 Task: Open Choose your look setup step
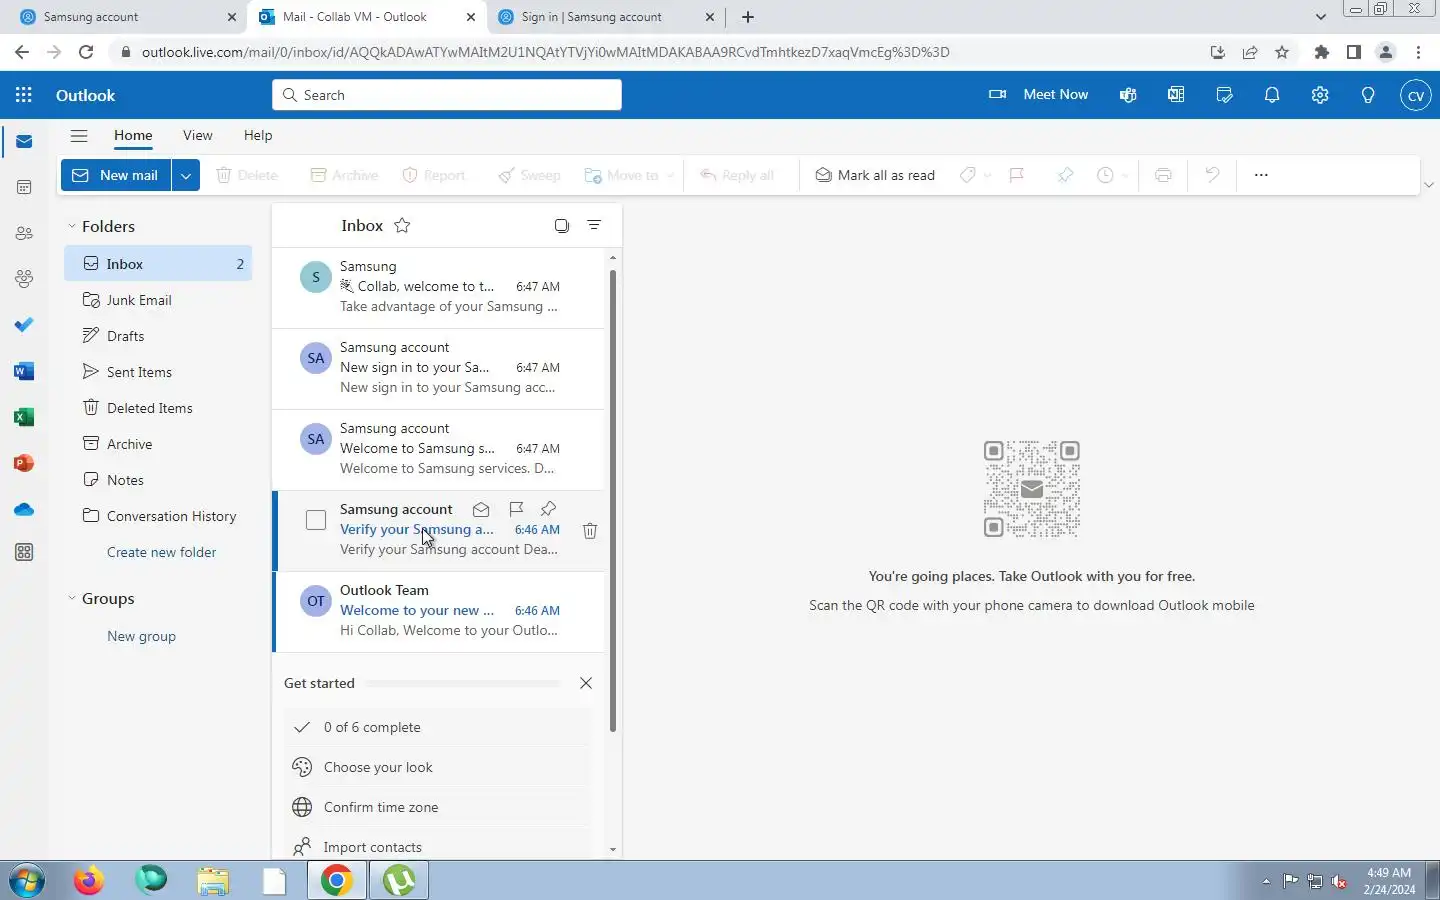pyautogui.click(x=438, y=767)
